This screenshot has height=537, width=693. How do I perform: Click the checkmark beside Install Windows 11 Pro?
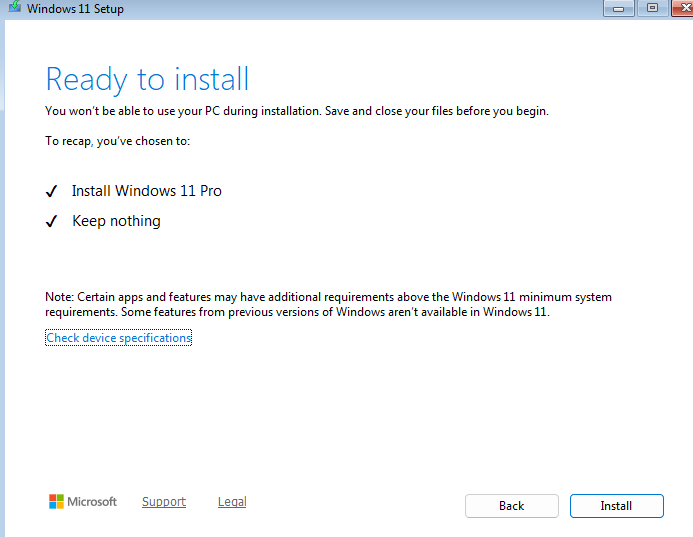[51, 191]
